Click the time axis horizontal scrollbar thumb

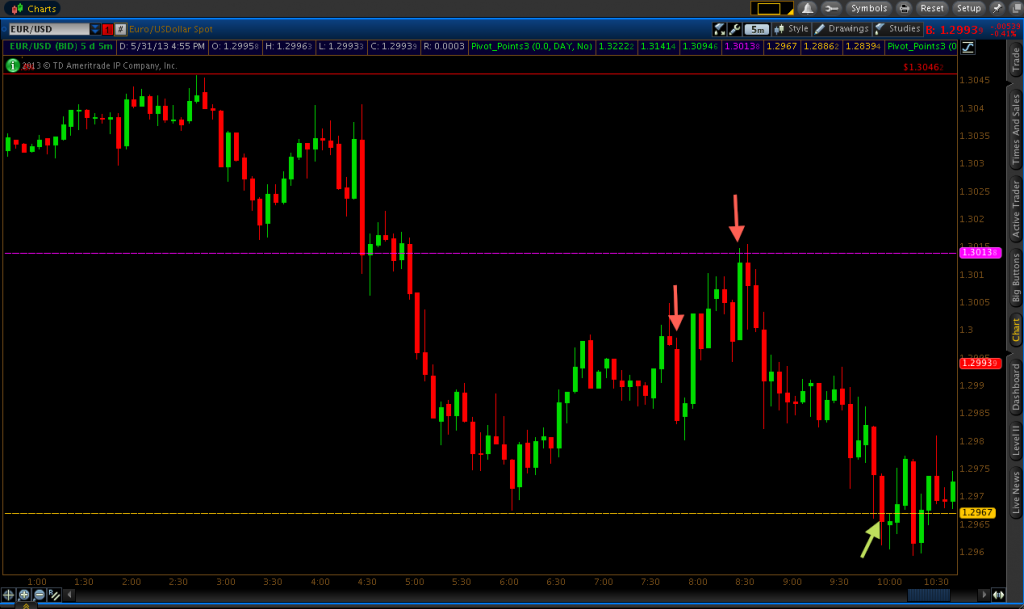(x=929, y=595)
